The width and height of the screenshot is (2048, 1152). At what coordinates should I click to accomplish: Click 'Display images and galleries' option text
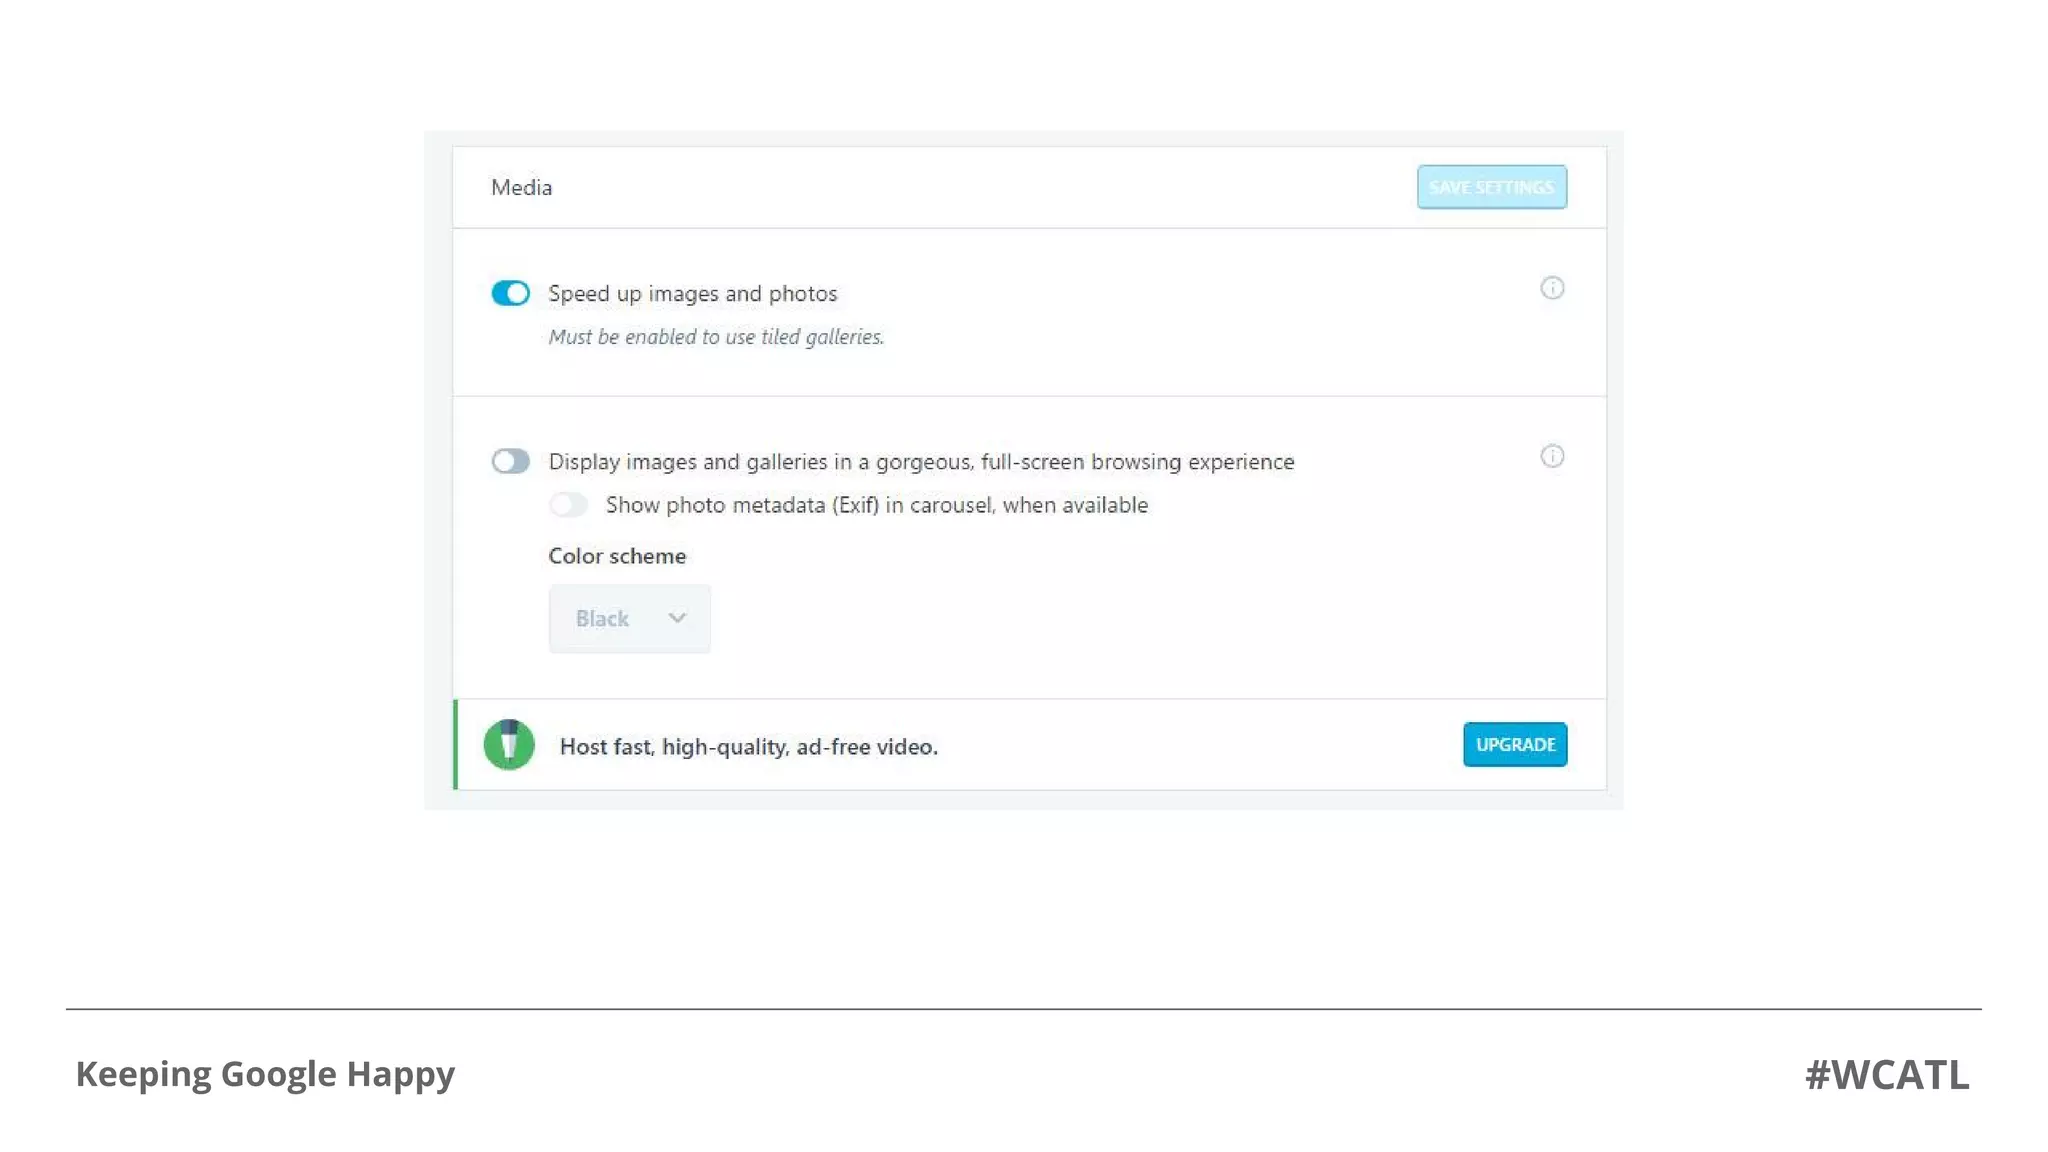point(920,462)
